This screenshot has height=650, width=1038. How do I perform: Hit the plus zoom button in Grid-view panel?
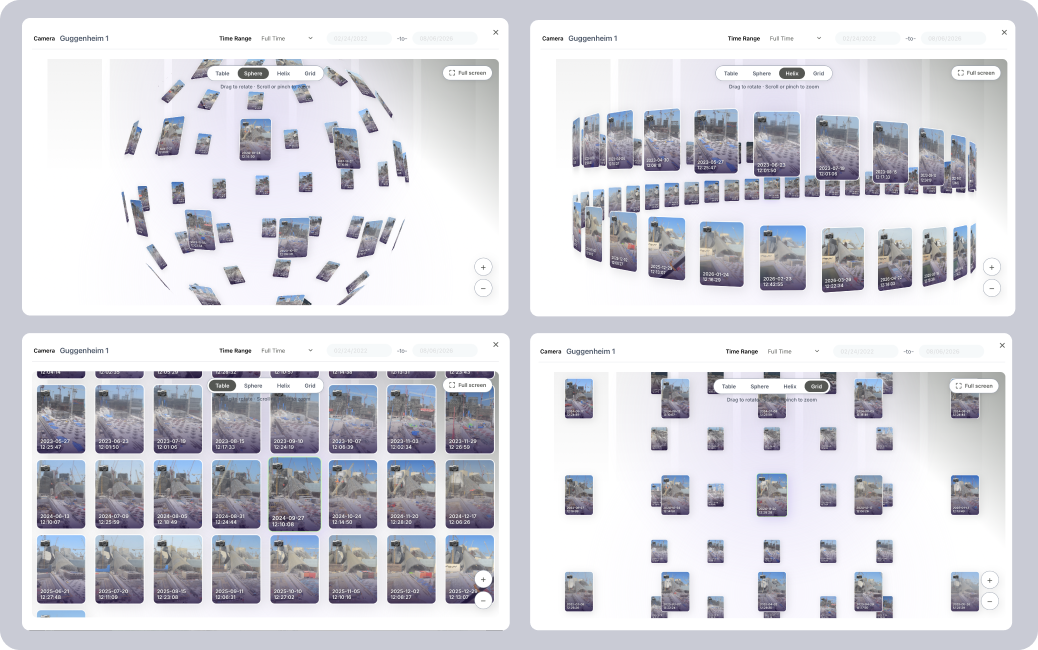[x=990, y=580]
